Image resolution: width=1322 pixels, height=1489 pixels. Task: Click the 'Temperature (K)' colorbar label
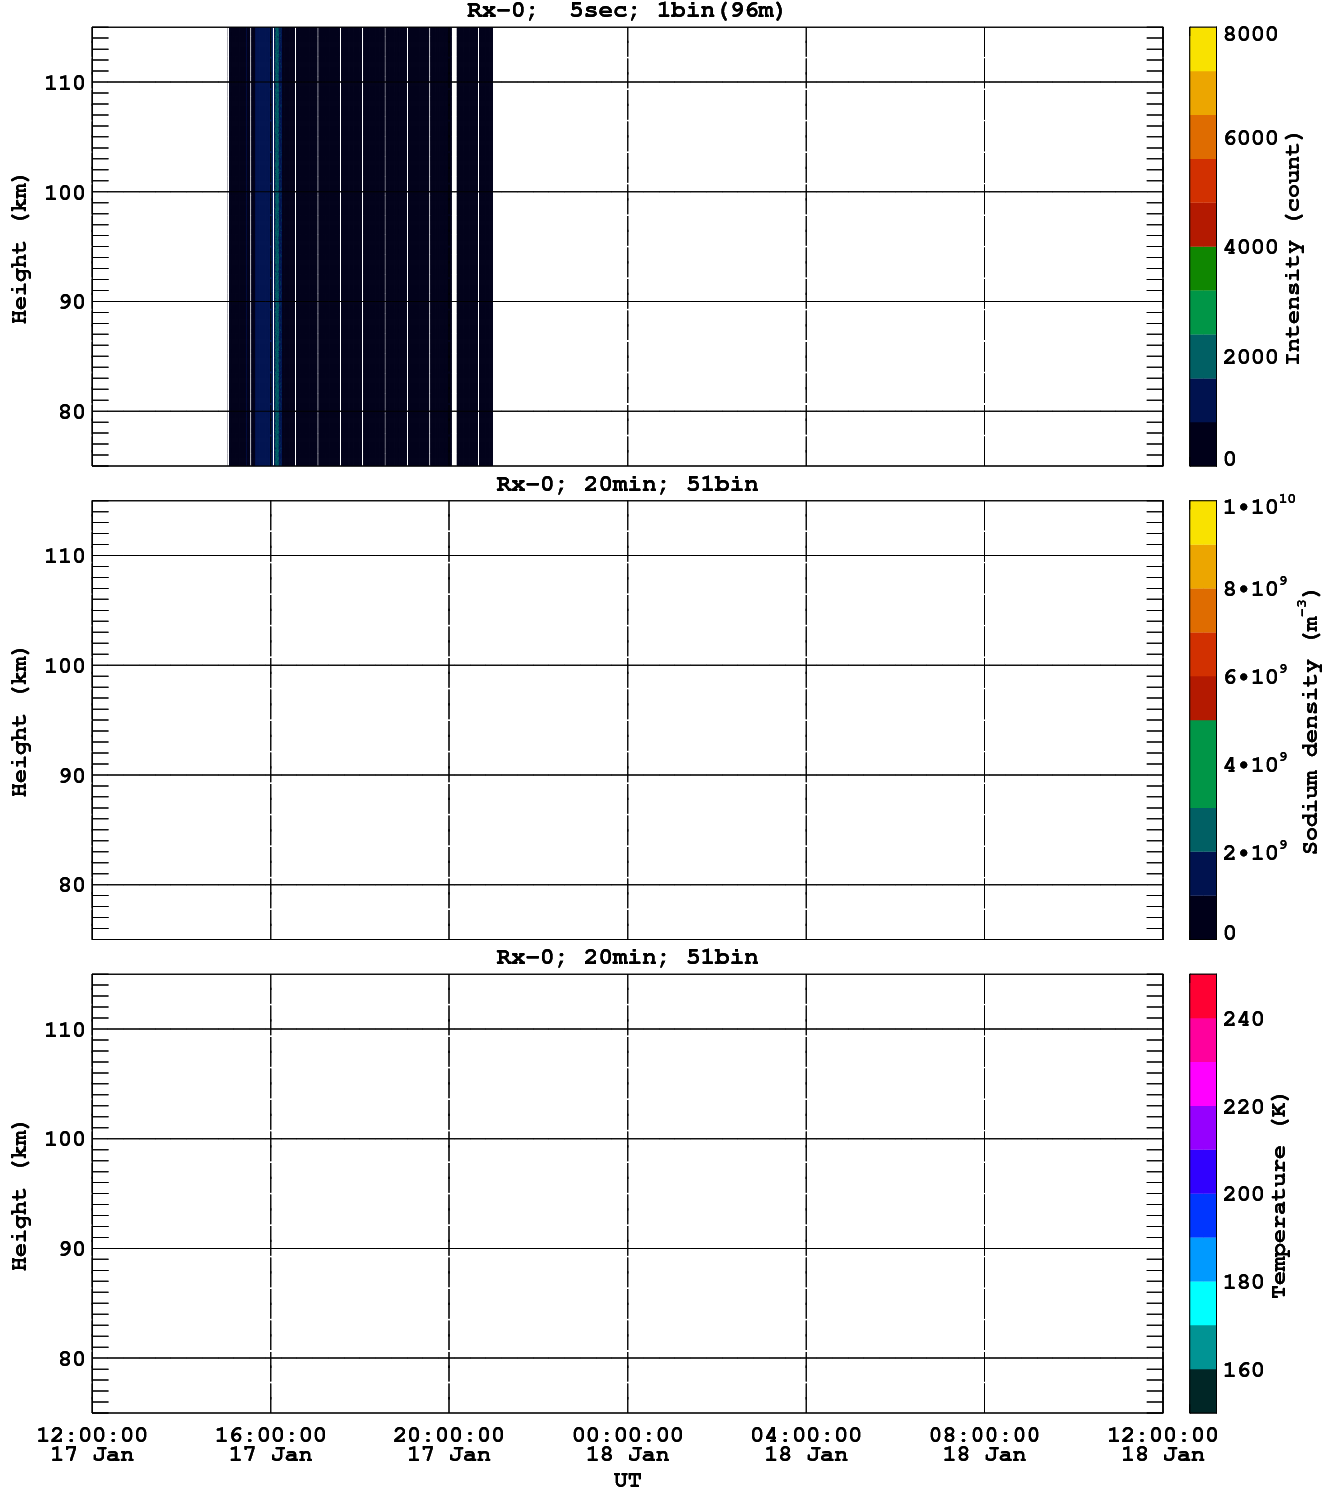coord(1279,1196)
